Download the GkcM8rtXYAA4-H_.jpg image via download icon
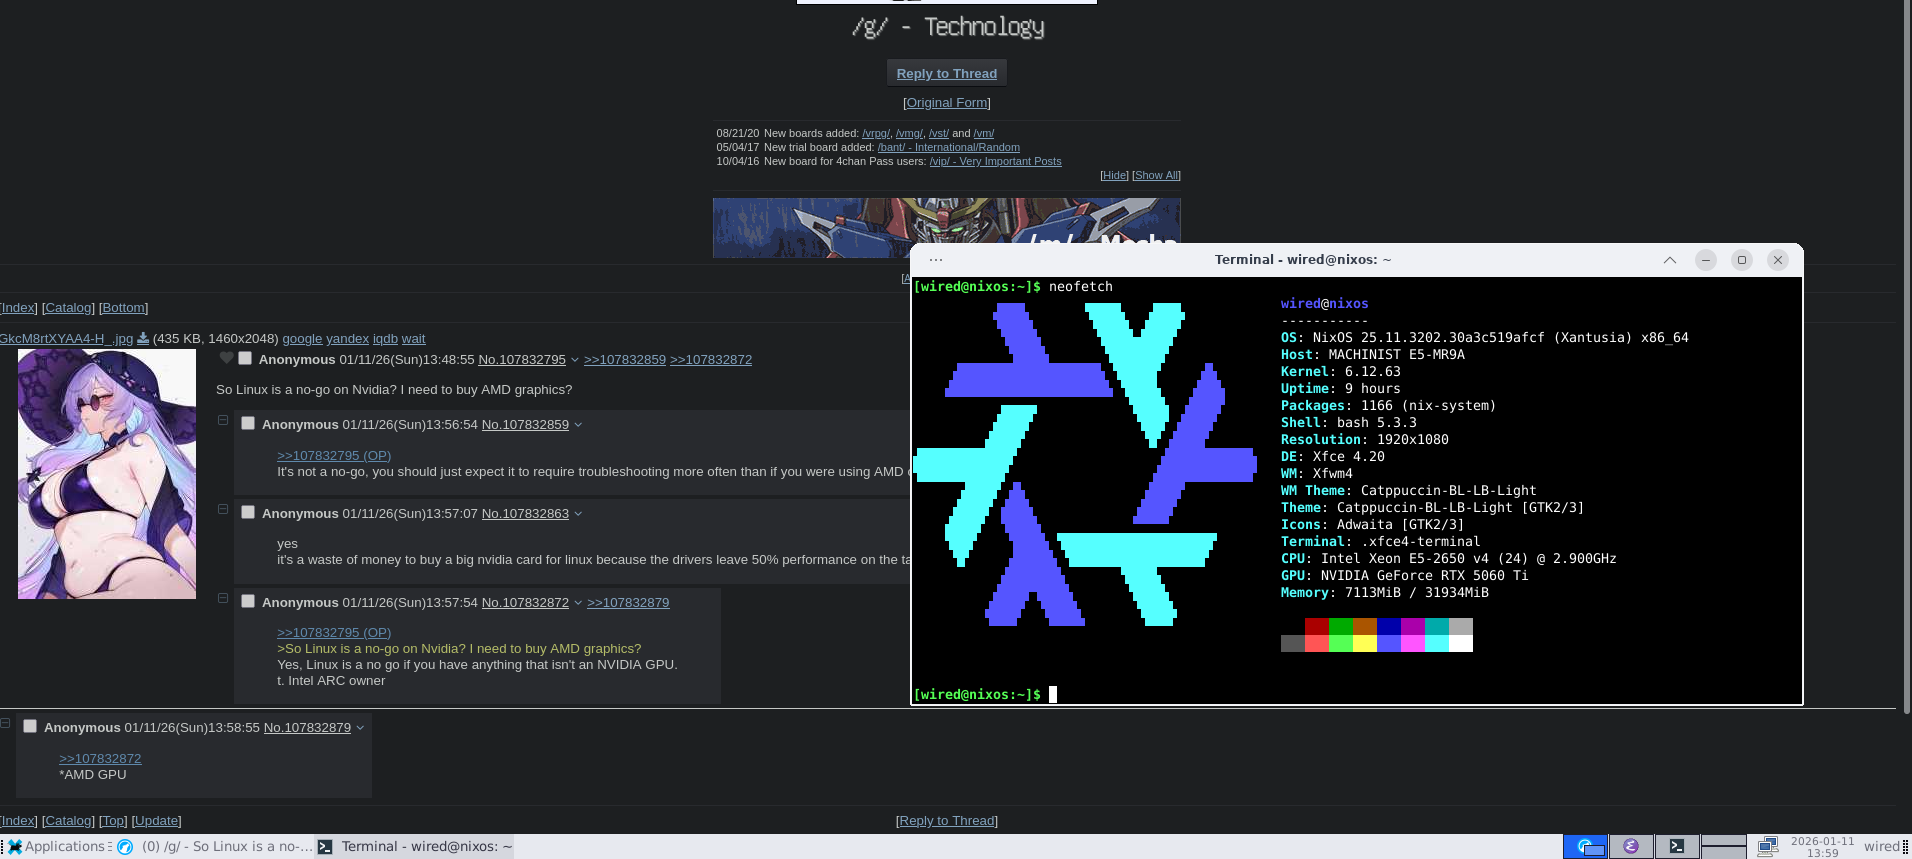The height and width of the screenshot is (859, 1912). pos(143,338)
